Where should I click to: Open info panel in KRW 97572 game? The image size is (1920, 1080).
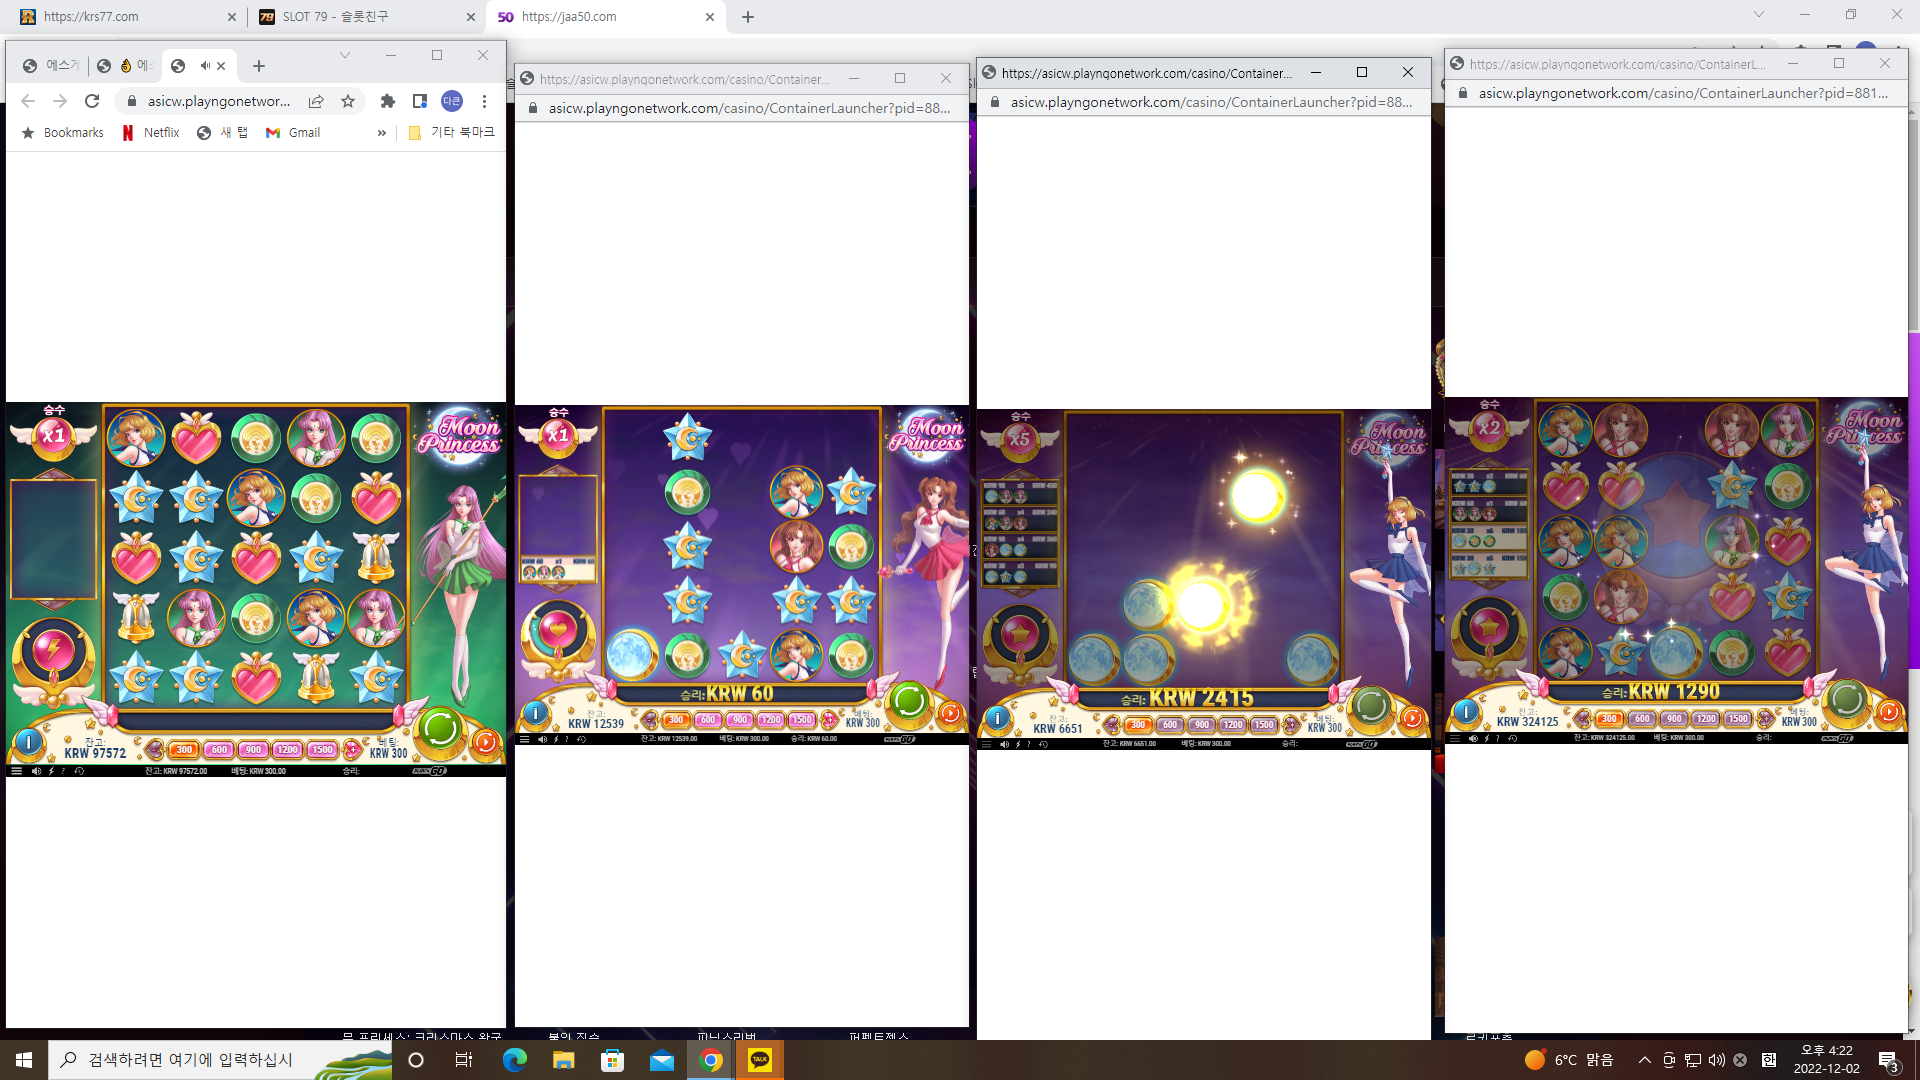pyautogui.click(x=28, y=742)
